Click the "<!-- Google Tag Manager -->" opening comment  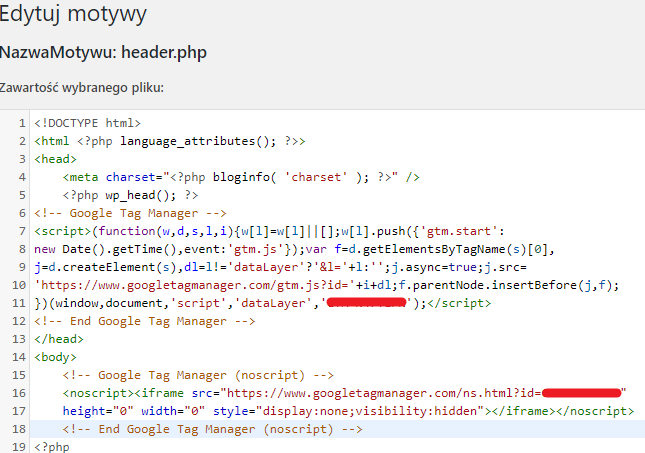point(132,213)
